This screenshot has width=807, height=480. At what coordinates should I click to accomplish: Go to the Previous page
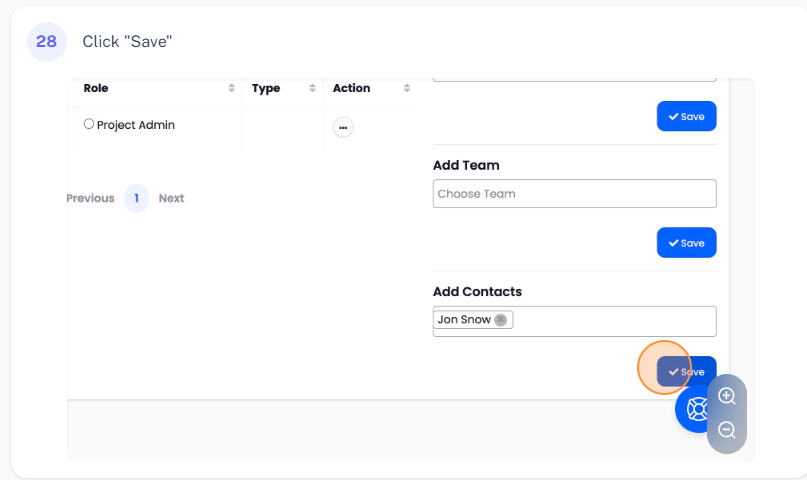(x=90, y=198)
